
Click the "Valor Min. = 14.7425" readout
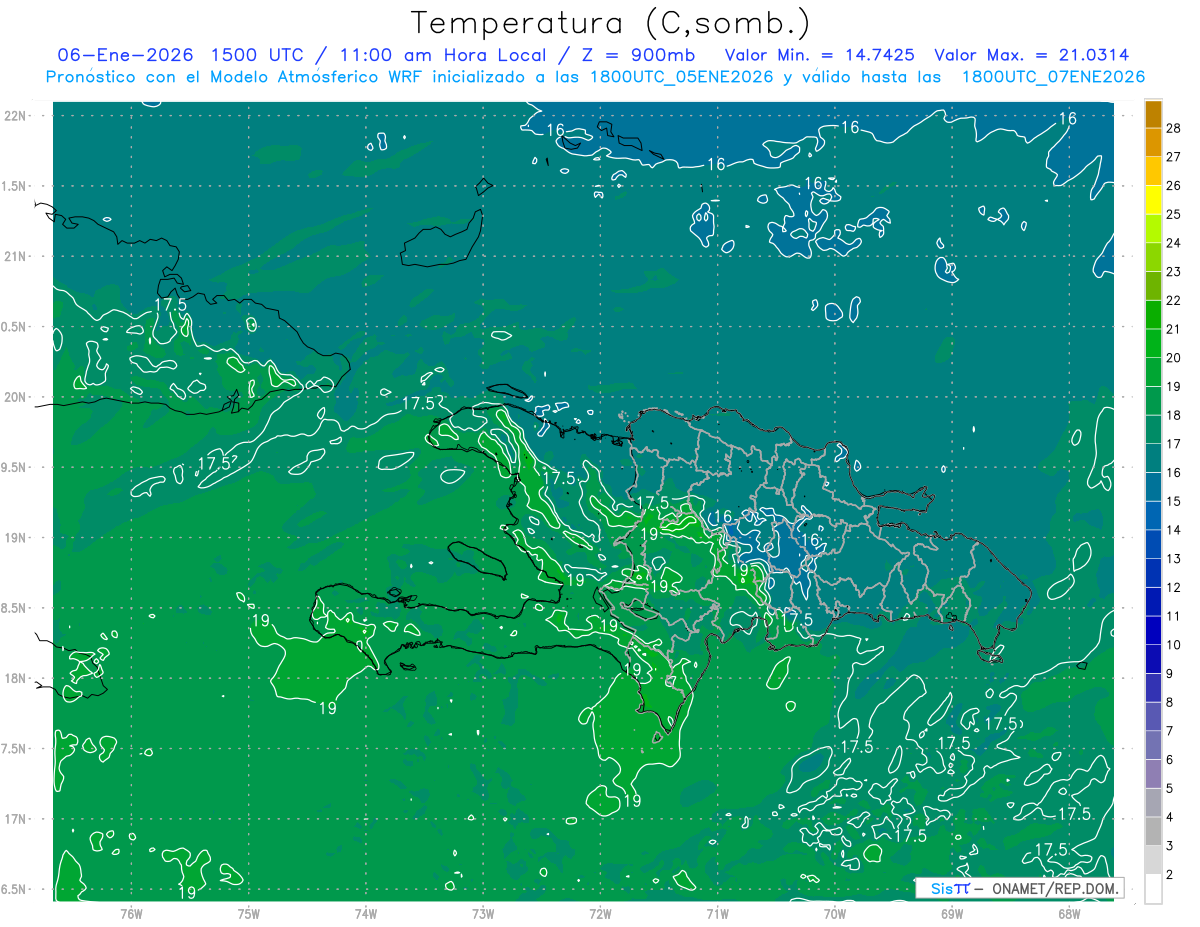[822, 55]
